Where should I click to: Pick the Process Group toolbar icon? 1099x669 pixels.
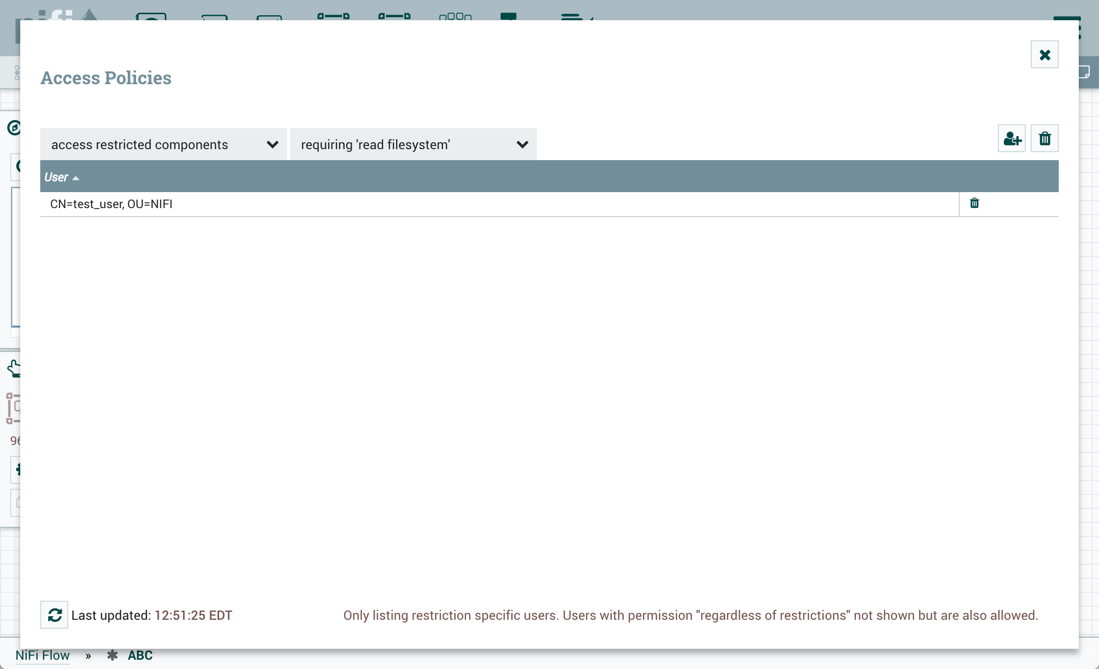tap(333, 14)
